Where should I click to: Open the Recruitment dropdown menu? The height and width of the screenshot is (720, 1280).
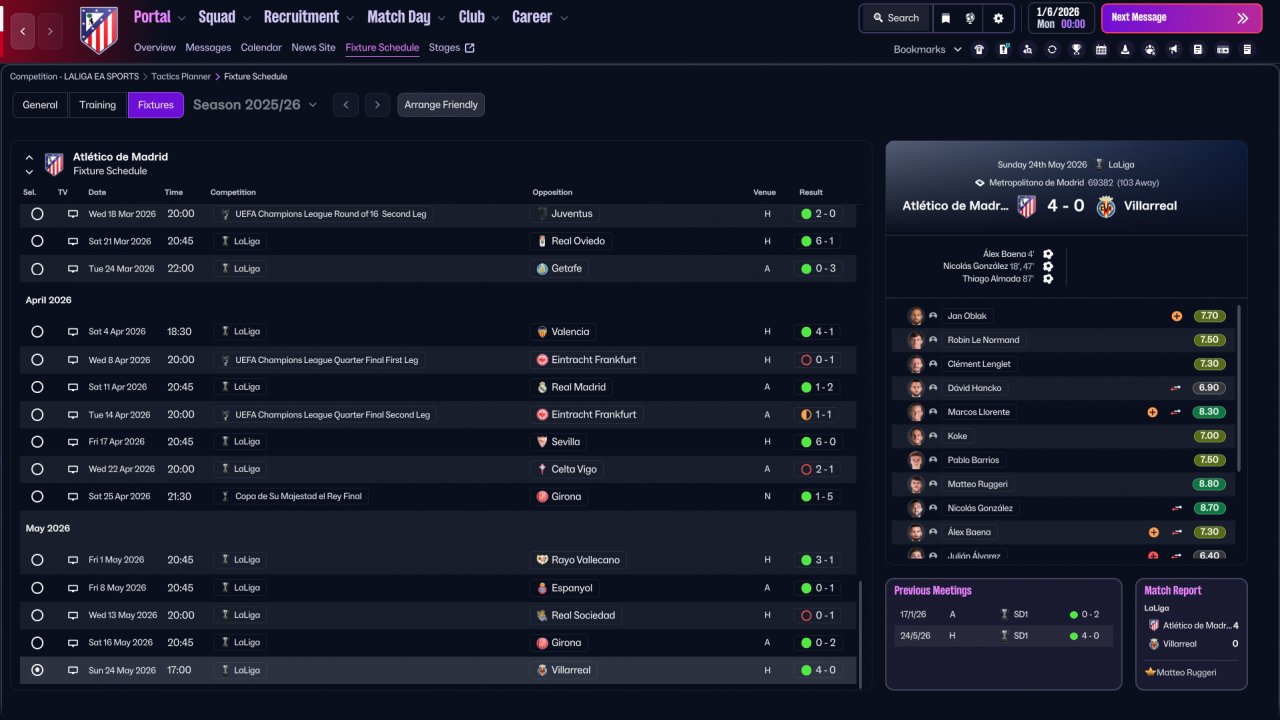pyautogui.click(x=309, y=17)
